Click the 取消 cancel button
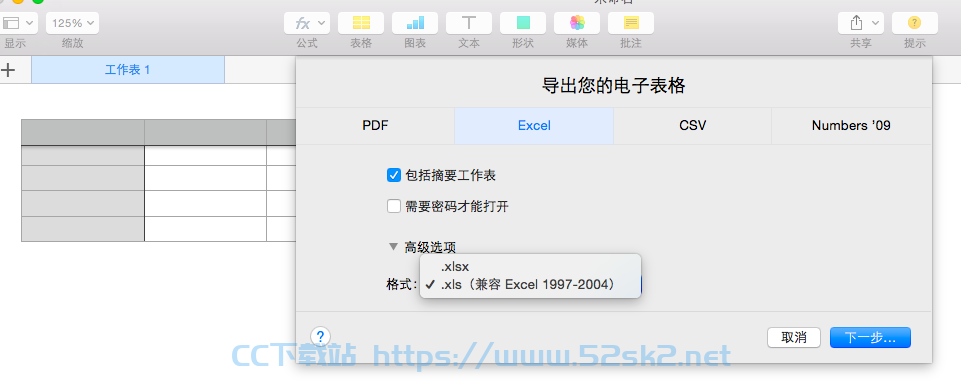The height and width of the screenshot is (386, 961). pos(794,338)
